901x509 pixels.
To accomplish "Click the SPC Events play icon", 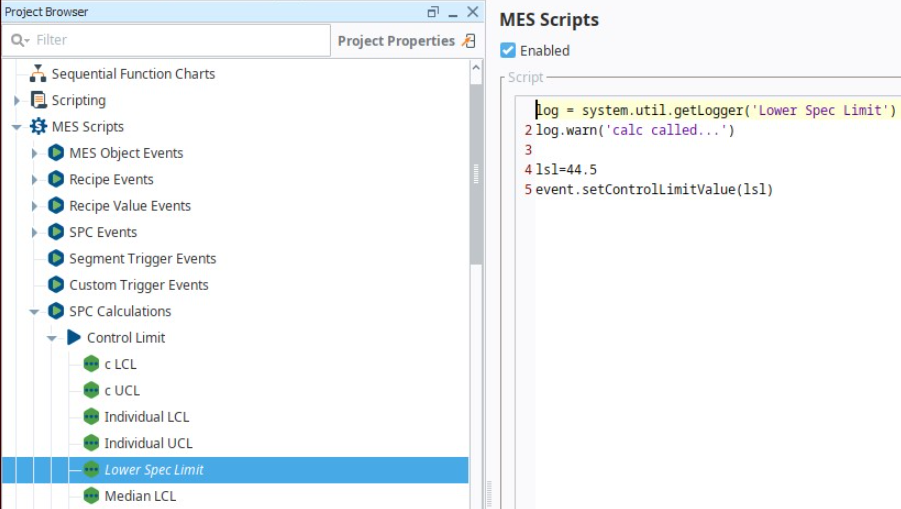I will pos(56,232).
